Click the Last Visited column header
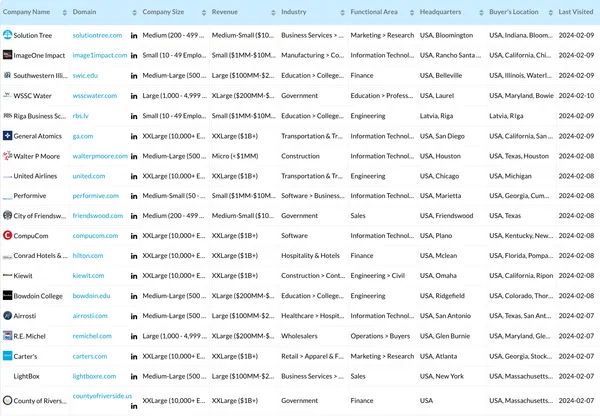Image resolution: width=600 pixels, height=416 pixels. pos(577,12)
